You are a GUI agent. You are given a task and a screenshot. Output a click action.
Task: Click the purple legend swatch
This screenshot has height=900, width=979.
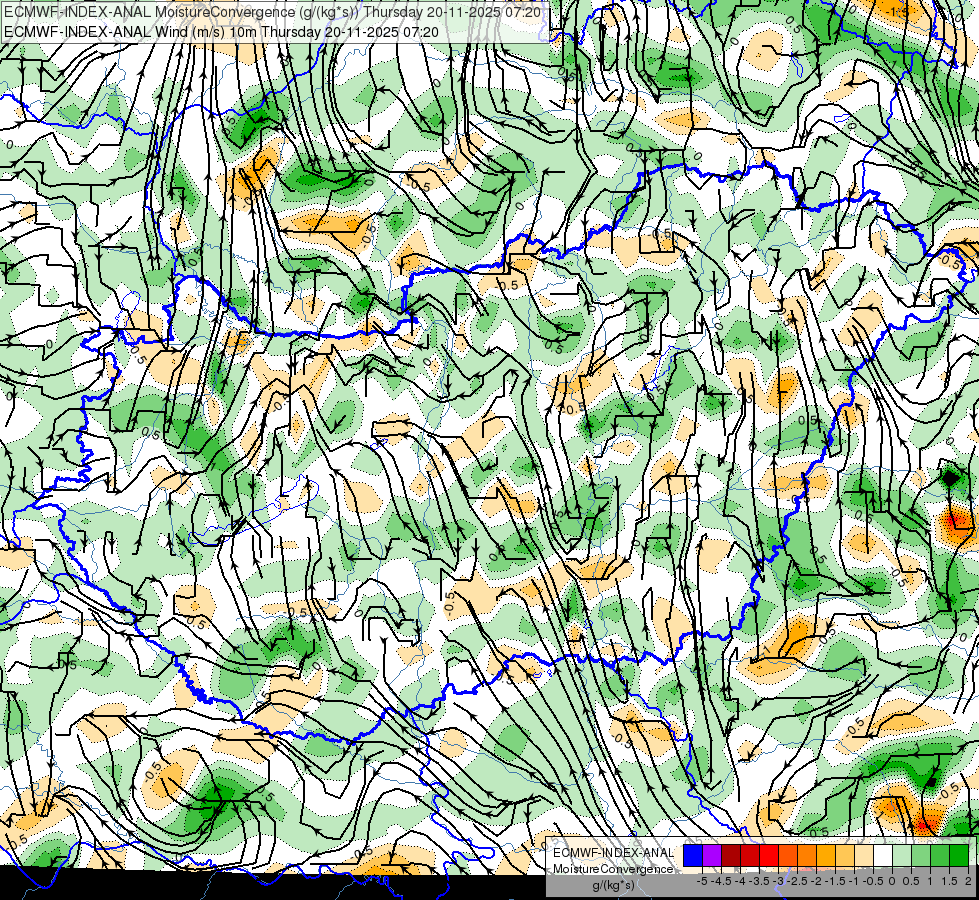(712, 856)
